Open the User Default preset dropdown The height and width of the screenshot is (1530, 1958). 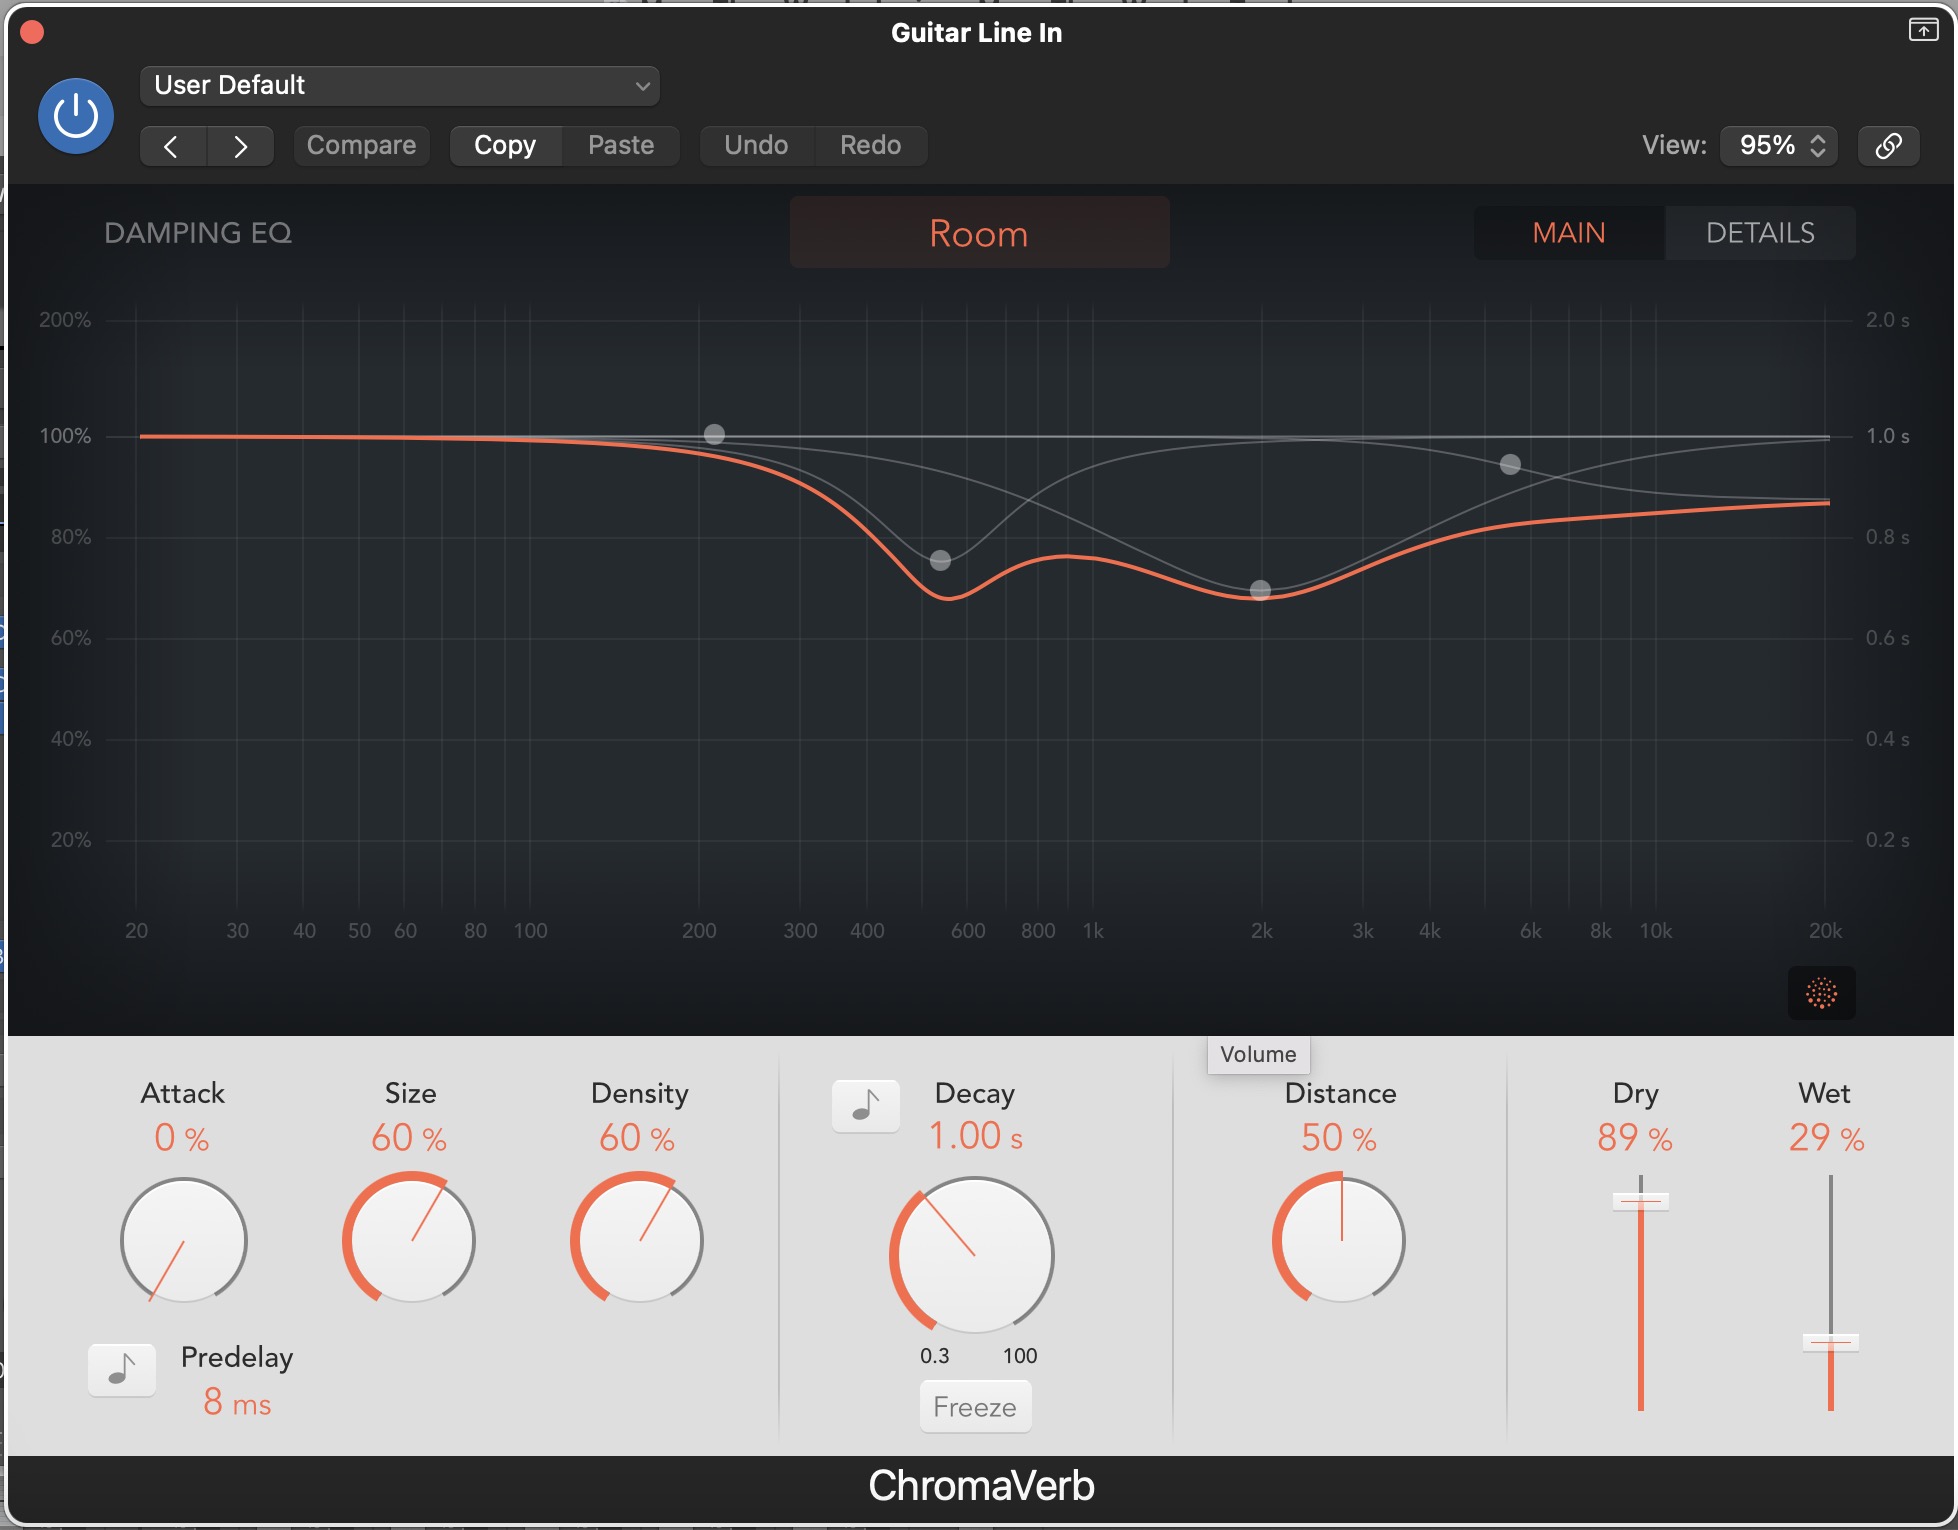399,86
